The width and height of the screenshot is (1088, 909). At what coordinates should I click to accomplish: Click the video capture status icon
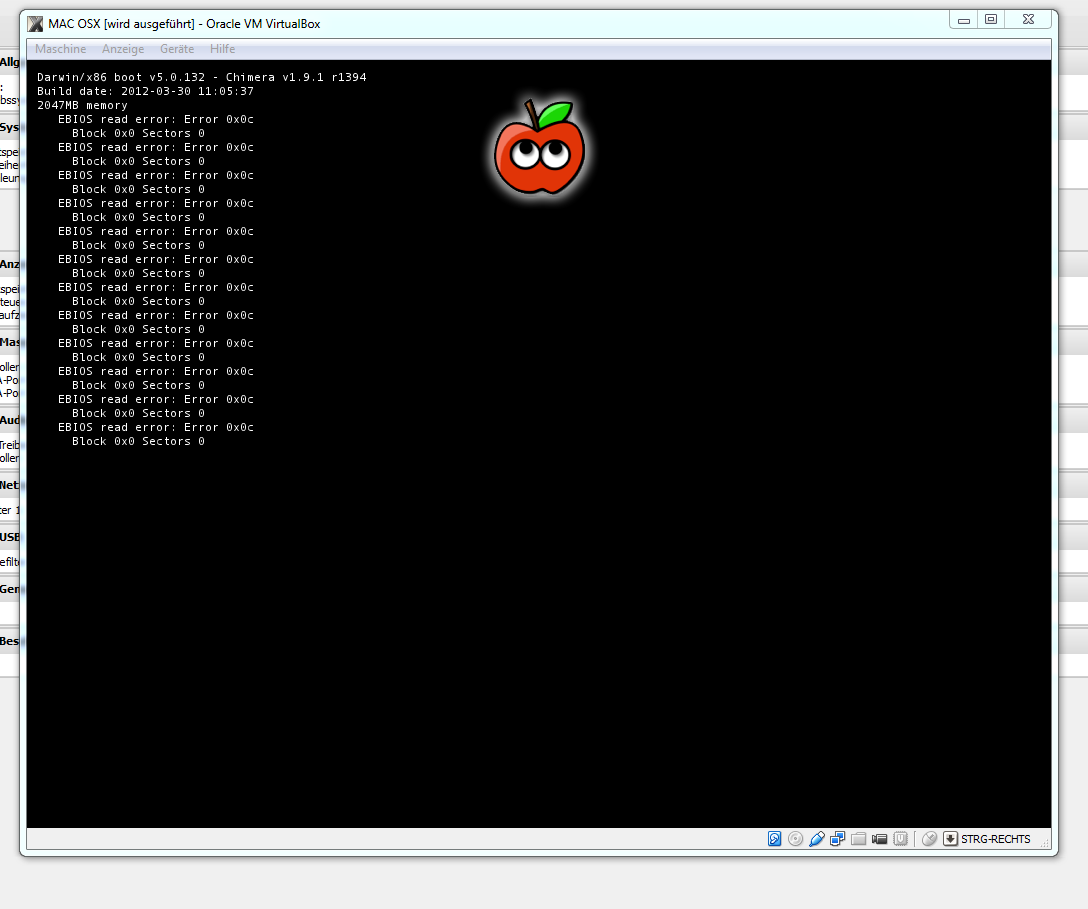pos(879,839)
